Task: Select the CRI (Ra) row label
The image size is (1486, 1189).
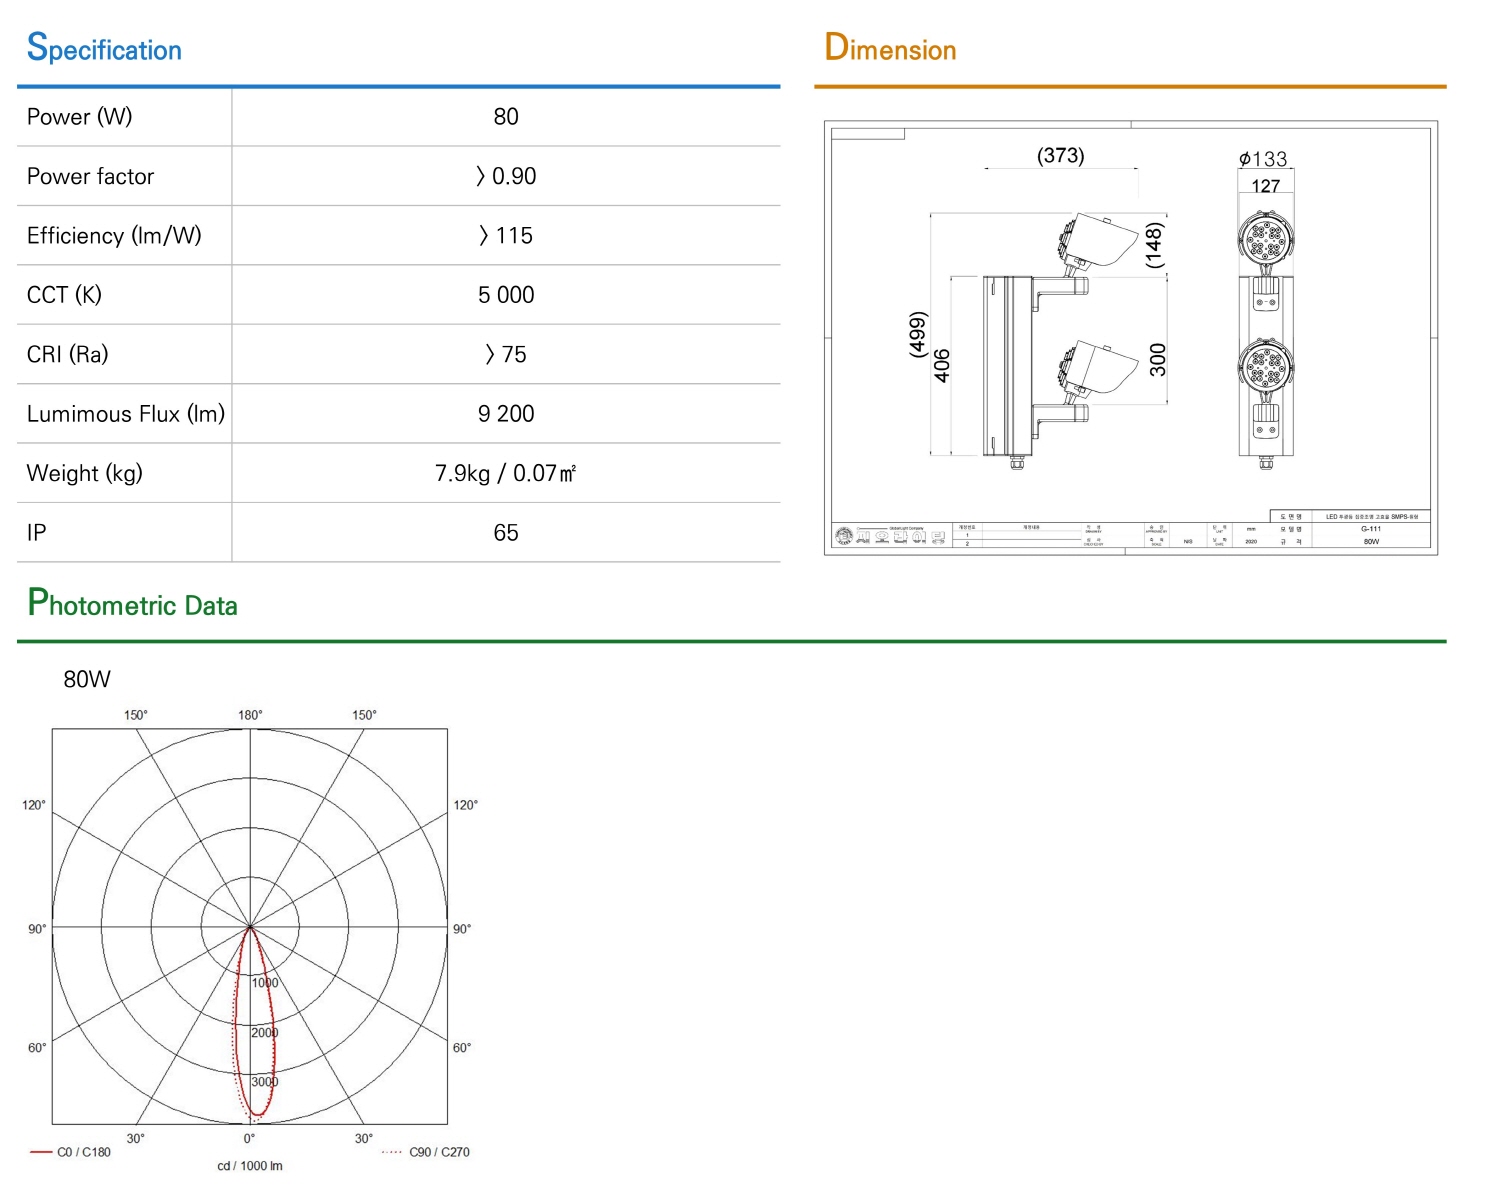Action: pos(68,355)
